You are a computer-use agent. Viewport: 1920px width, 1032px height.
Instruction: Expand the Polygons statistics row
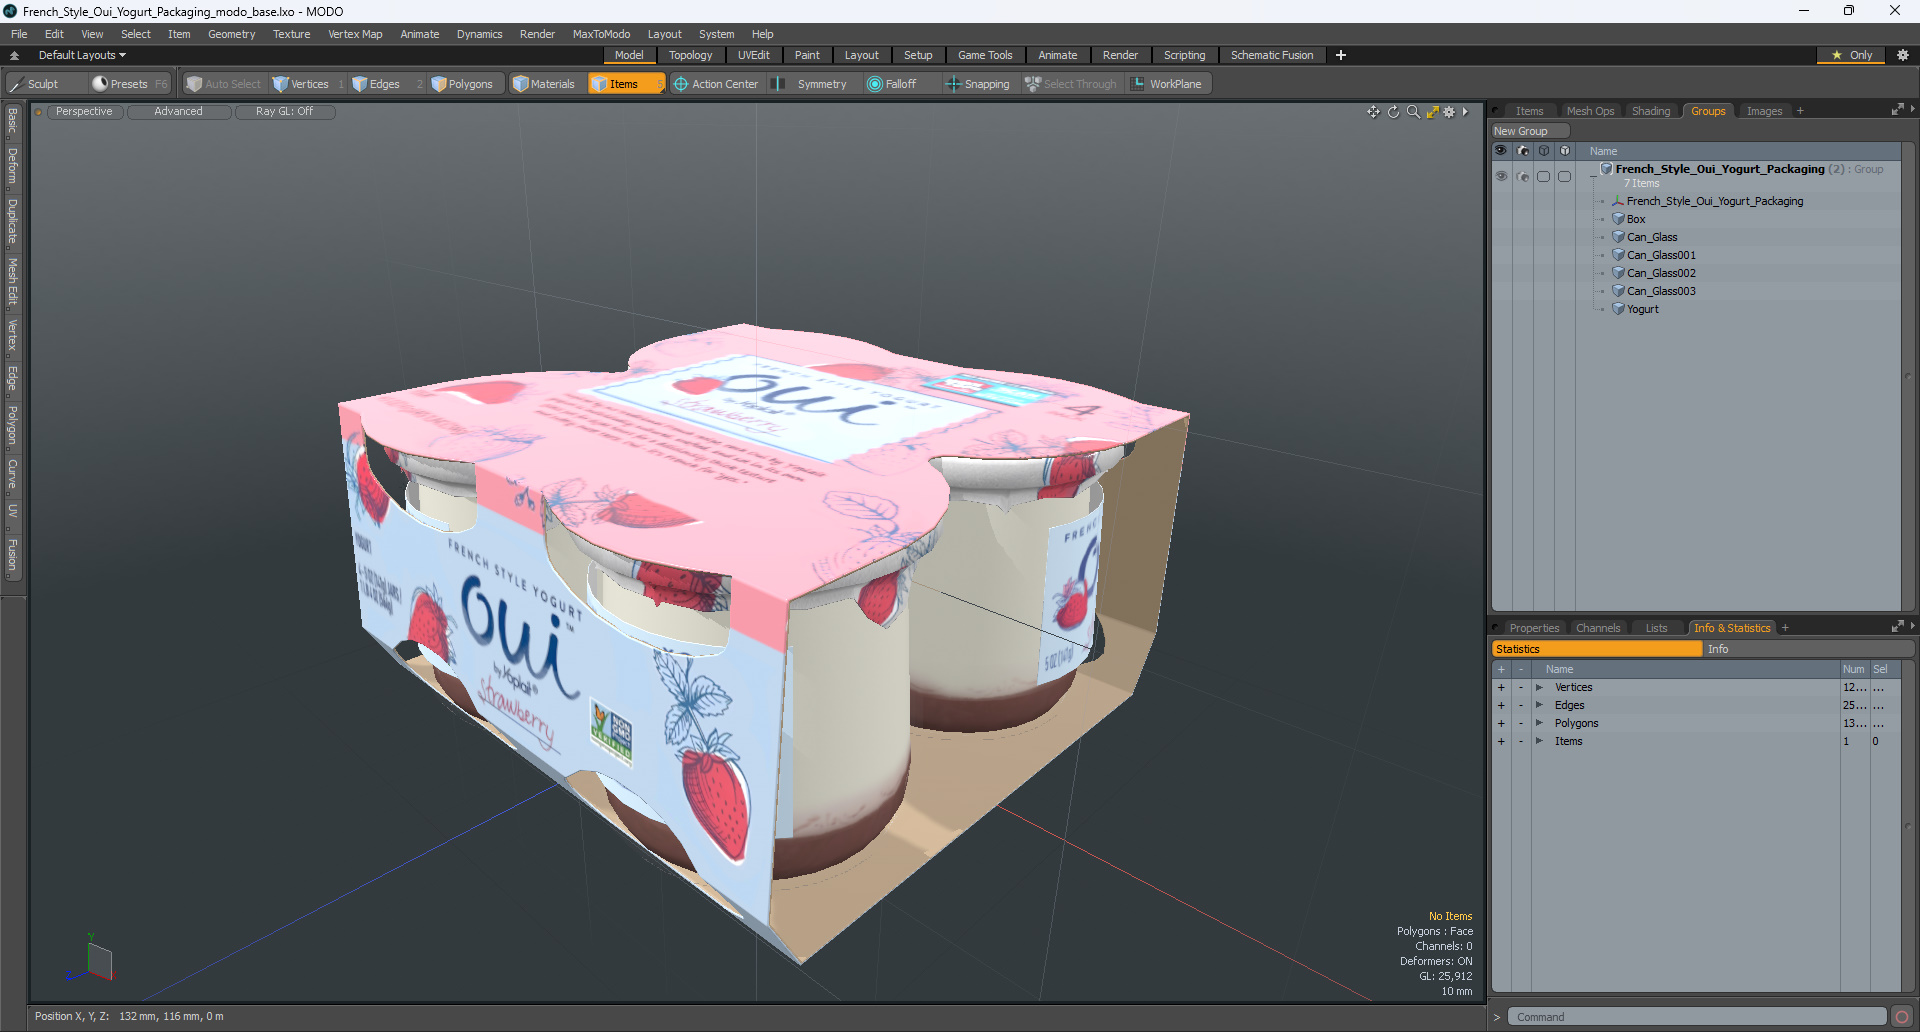point(1539,723)
